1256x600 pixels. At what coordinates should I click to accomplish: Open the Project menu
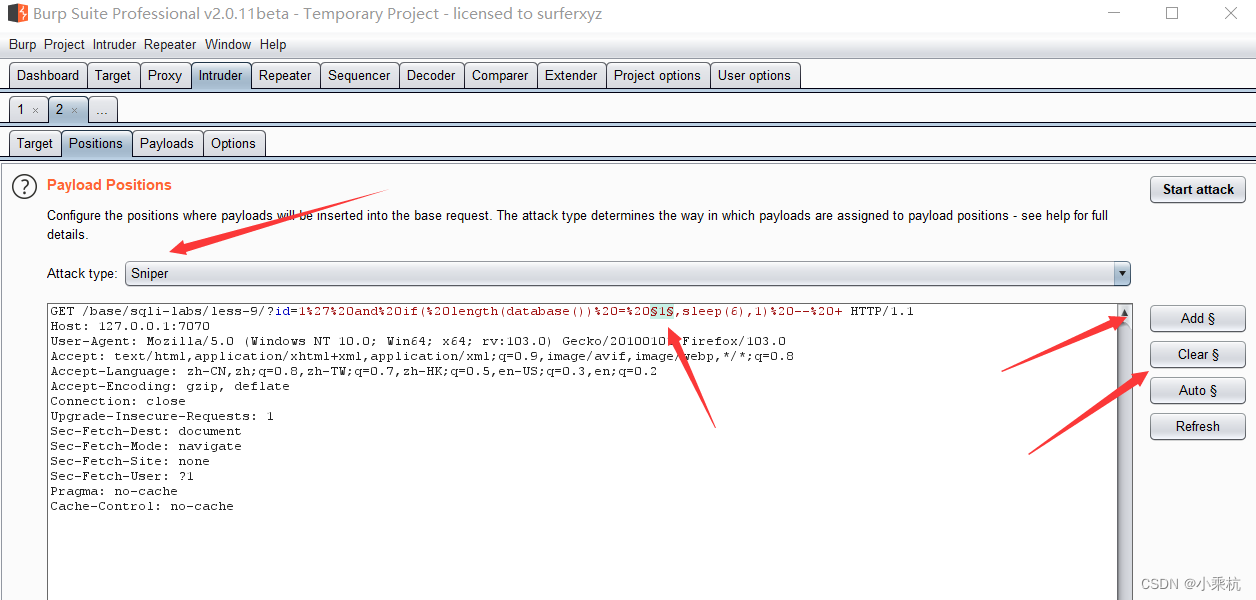[64, 44]
